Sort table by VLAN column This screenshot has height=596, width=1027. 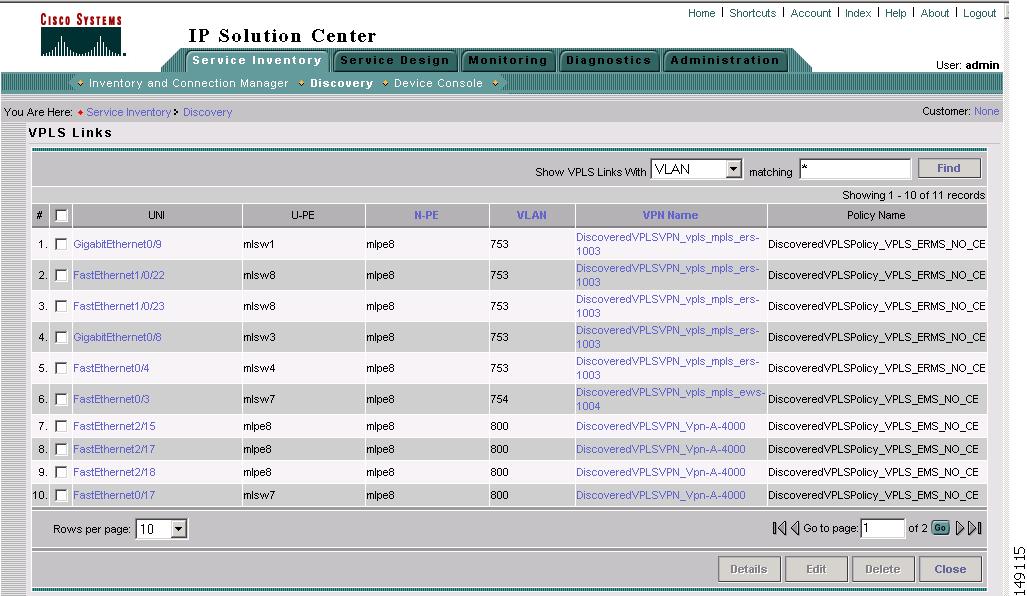(531, 215)
